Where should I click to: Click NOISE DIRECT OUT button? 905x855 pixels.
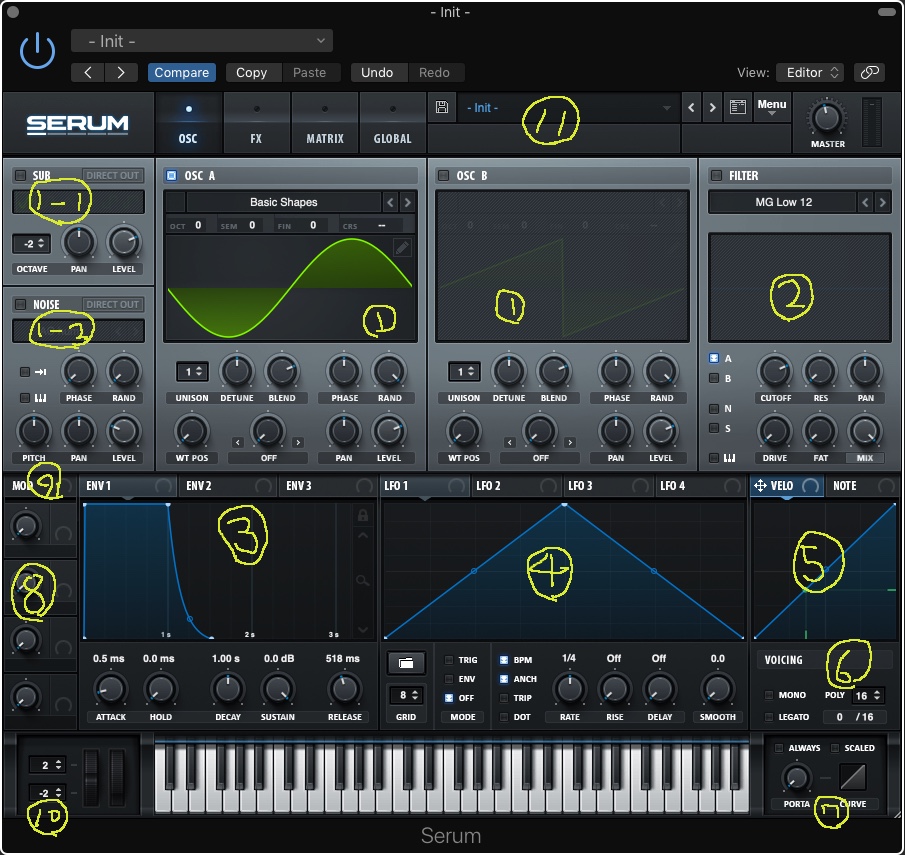coord(113,304)
